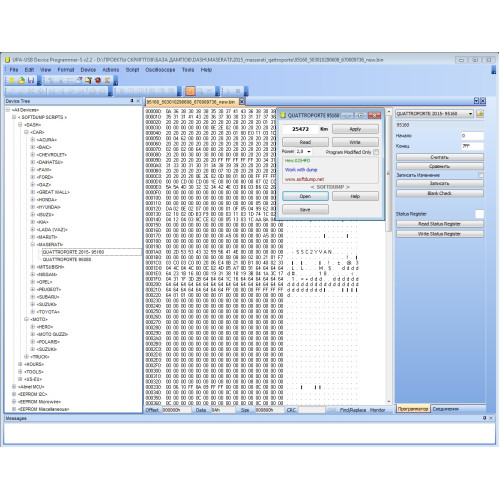Click the icon beside the QUATTROPORTE device dropdown
Screen dimensions: 500x500
(x=480, y=114)
